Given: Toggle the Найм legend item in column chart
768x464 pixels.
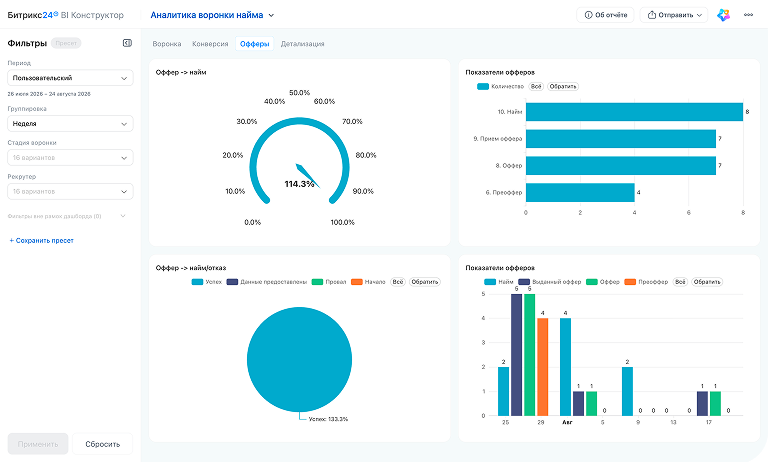Looking at the screenshot, I should (x=499, y=282).
